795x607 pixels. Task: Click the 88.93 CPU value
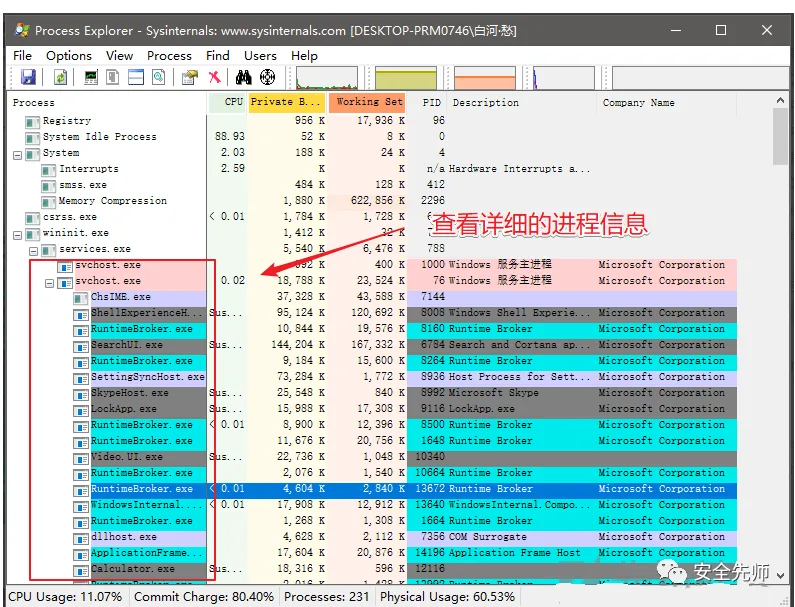click(x=230, y=136)
